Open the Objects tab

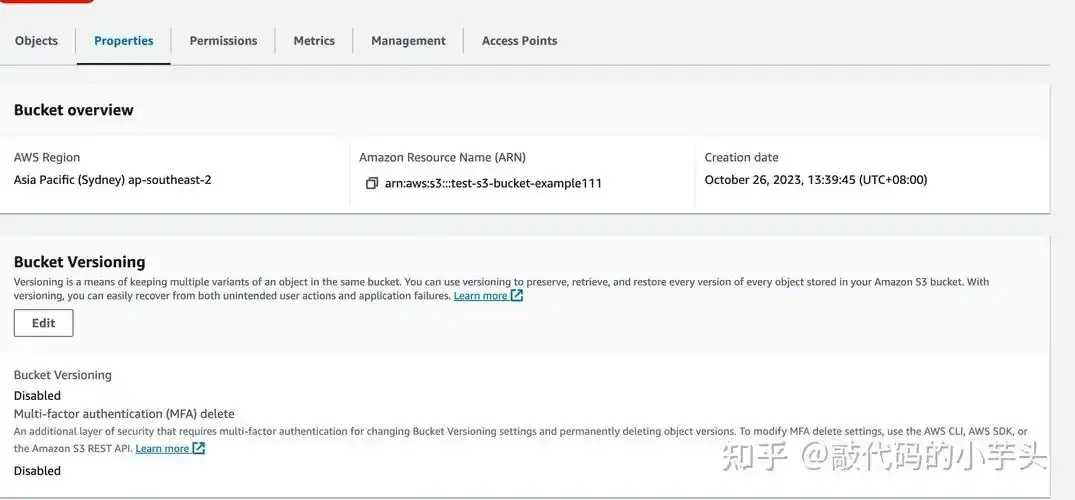(x=36, y=40)
